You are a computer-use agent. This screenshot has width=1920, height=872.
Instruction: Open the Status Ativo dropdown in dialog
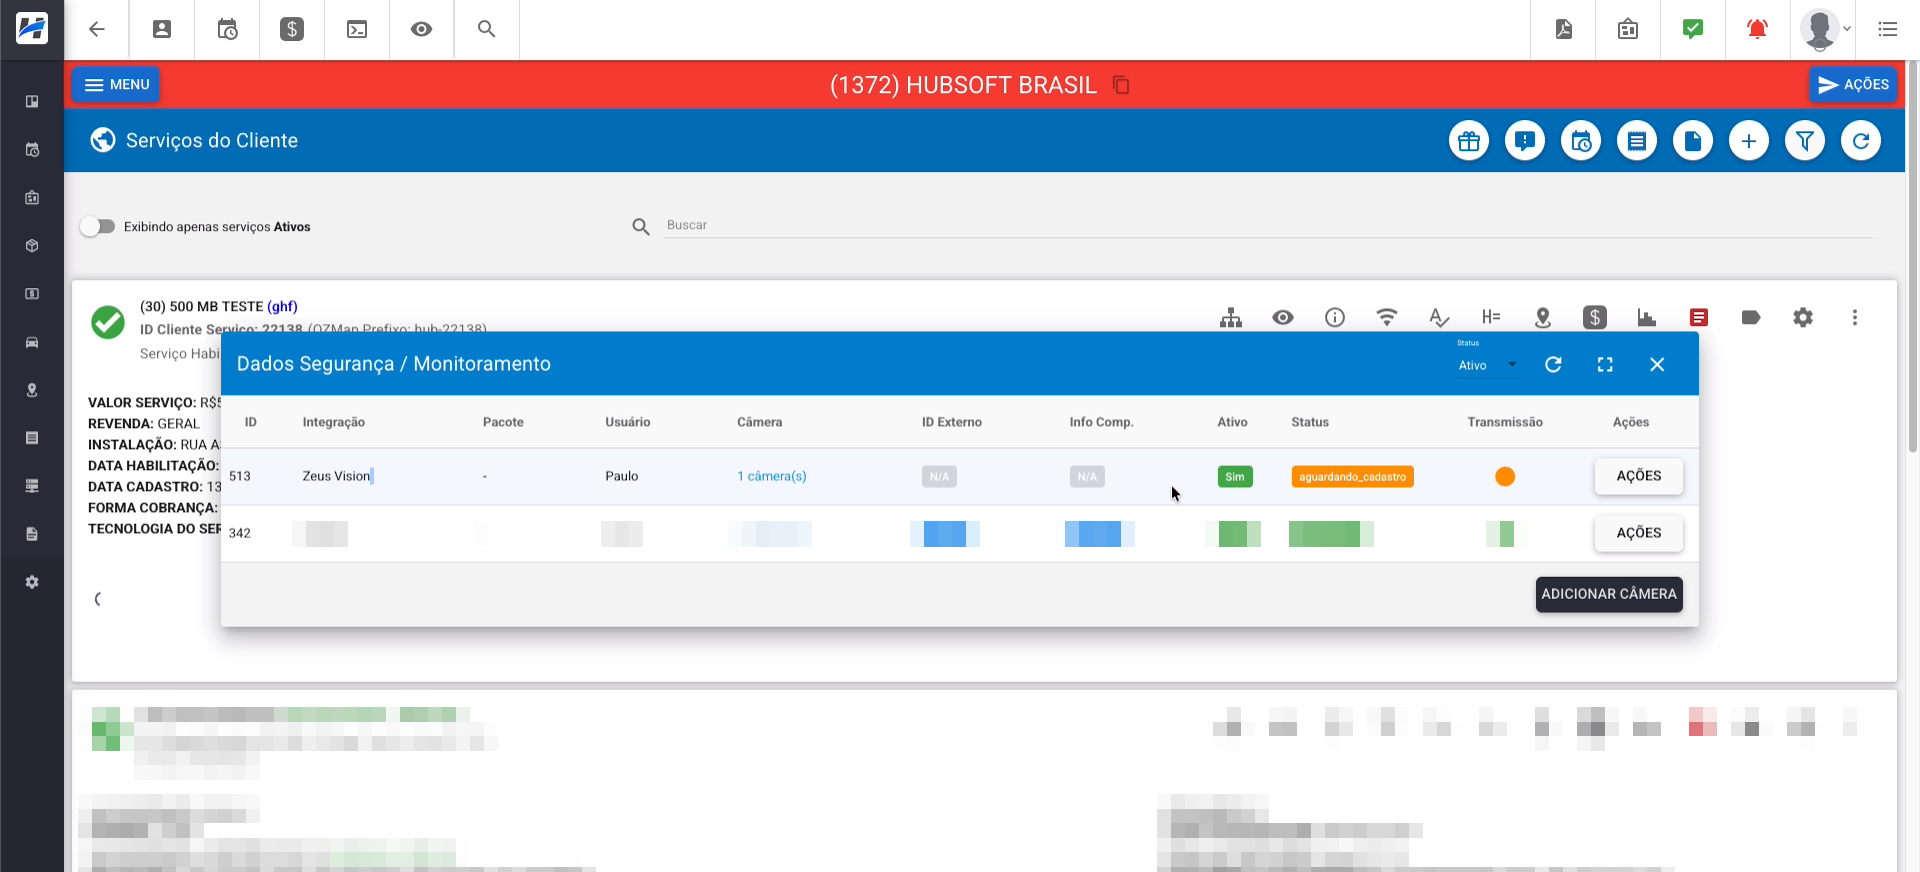point(1488,365)
